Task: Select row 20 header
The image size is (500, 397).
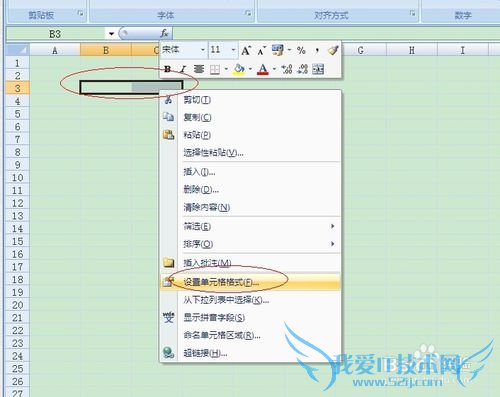Action: point(18,305)
